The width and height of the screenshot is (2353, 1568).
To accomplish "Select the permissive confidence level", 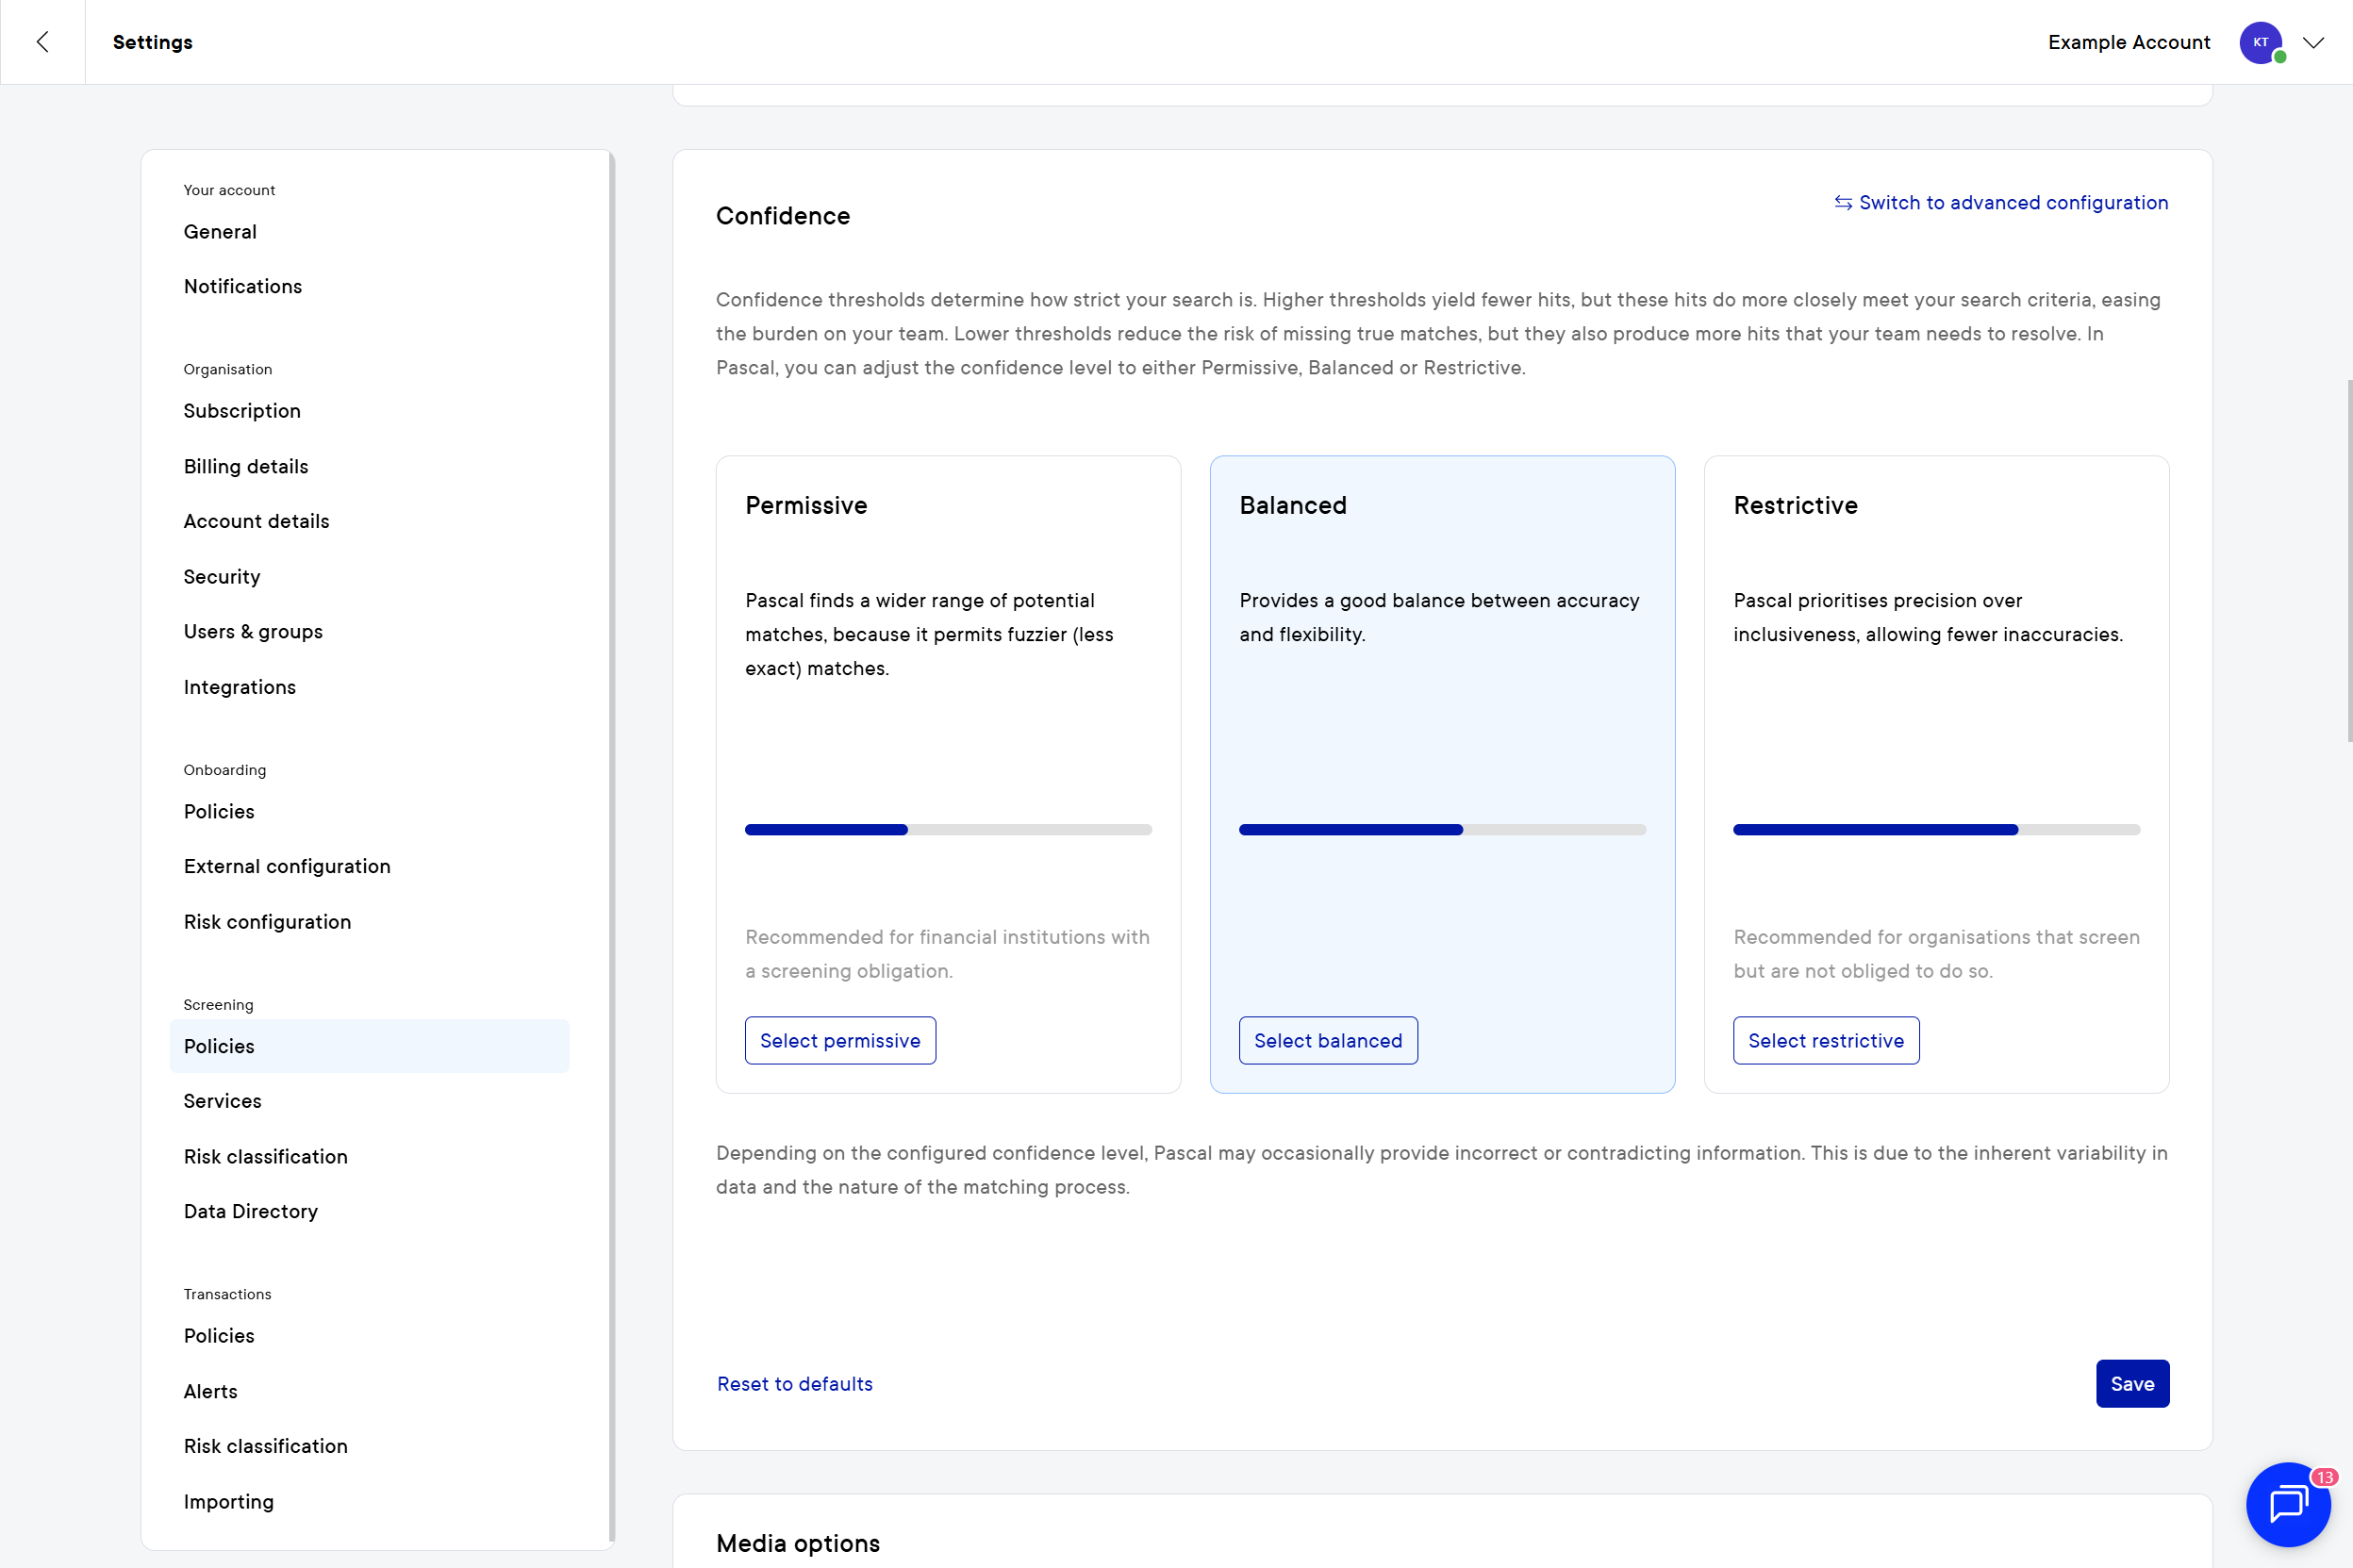I will [839, 1040].
